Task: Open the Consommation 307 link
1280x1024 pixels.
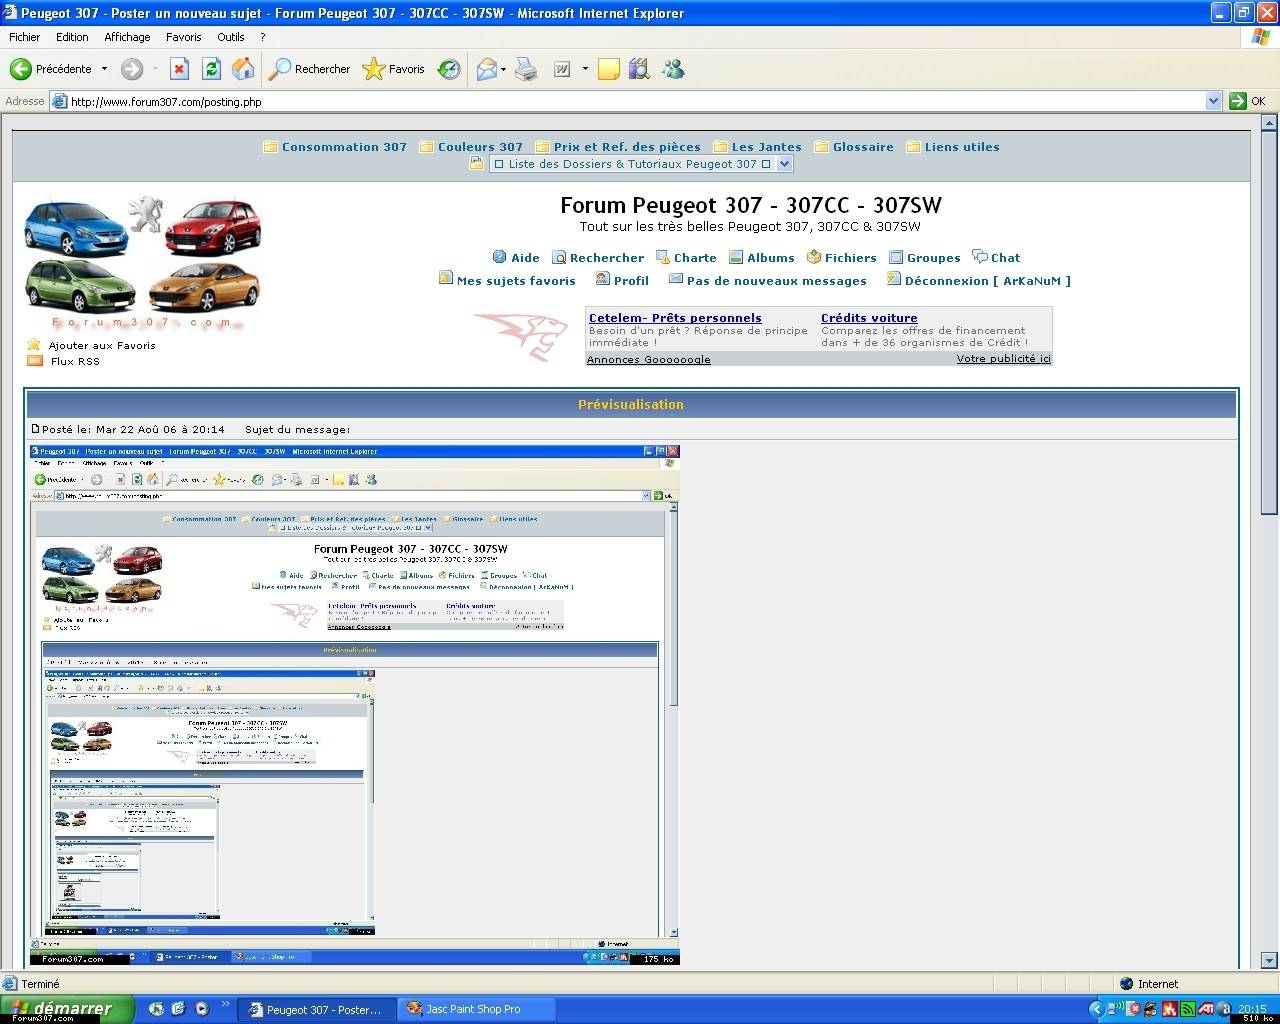Action: (x=343, y=147)
